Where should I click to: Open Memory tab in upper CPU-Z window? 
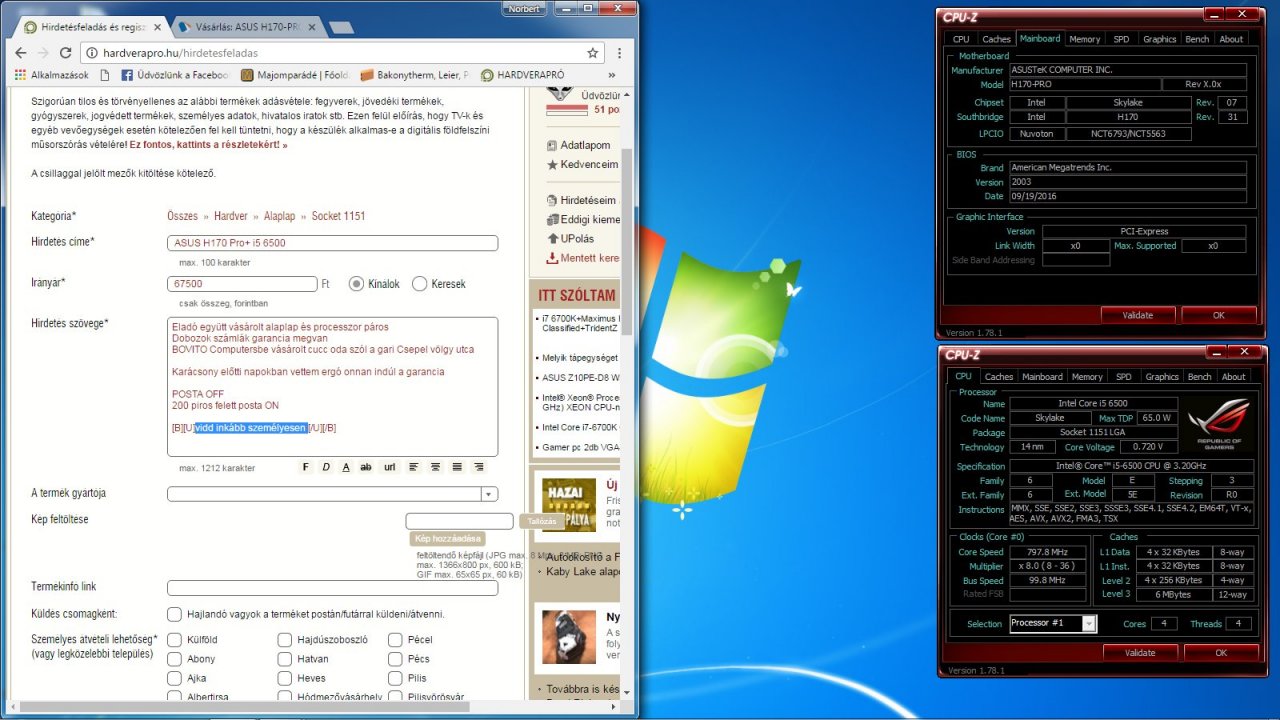pos(1084,39)
